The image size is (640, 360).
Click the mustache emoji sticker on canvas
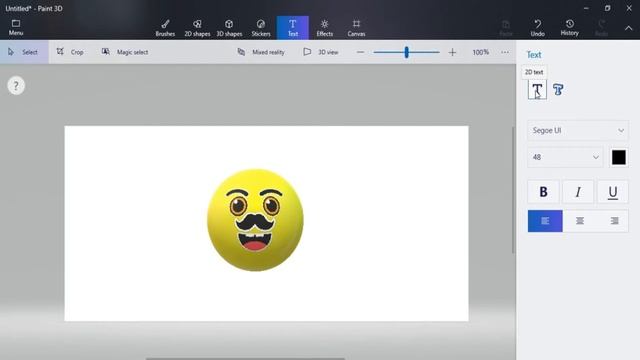[x=255, y=220]
